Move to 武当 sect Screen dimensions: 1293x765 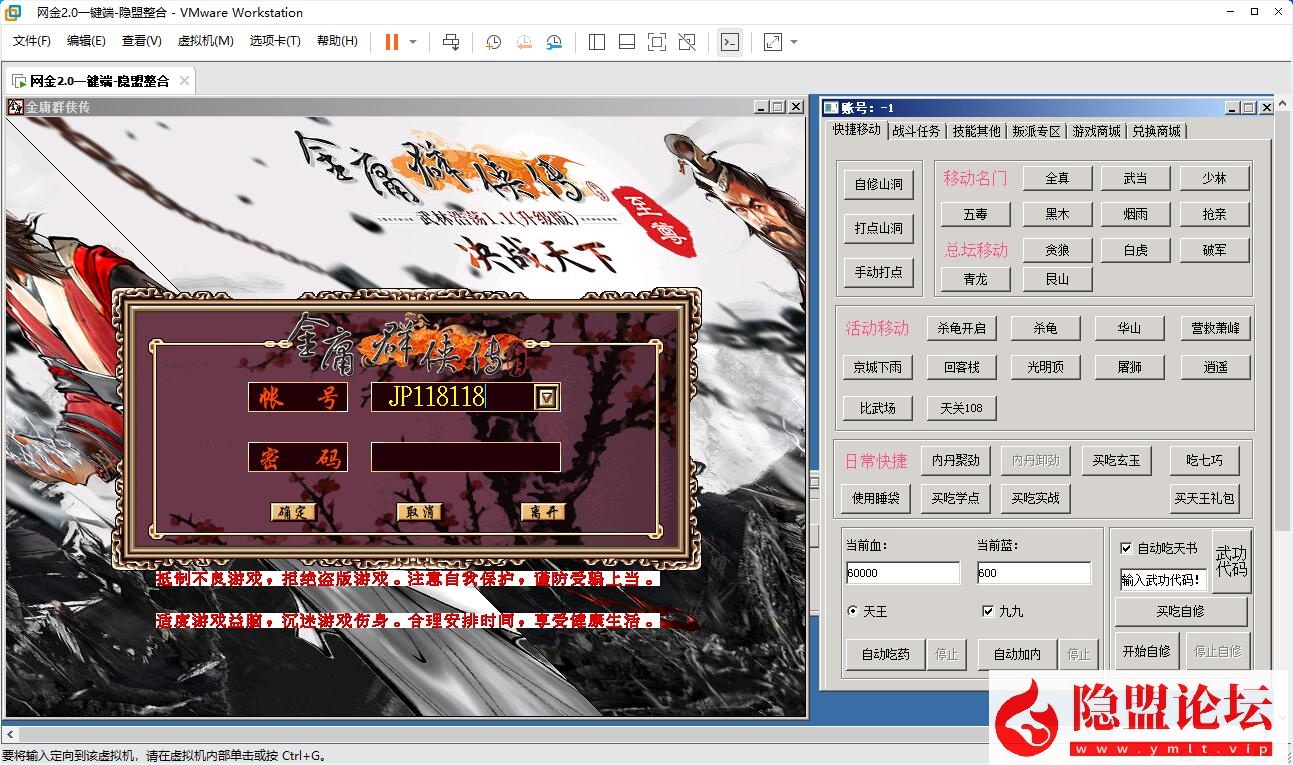(1135, 178)
